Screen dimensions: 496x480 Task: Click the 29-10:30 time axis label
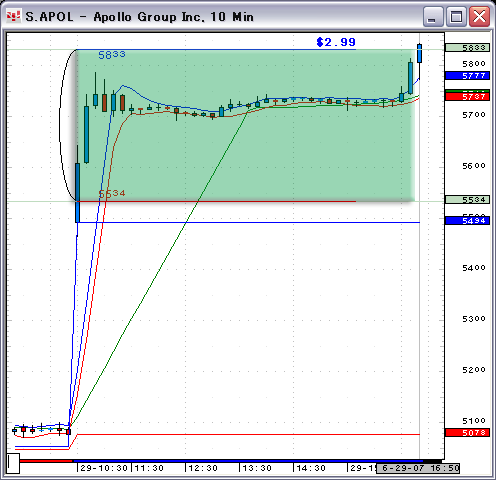[104, 468]
